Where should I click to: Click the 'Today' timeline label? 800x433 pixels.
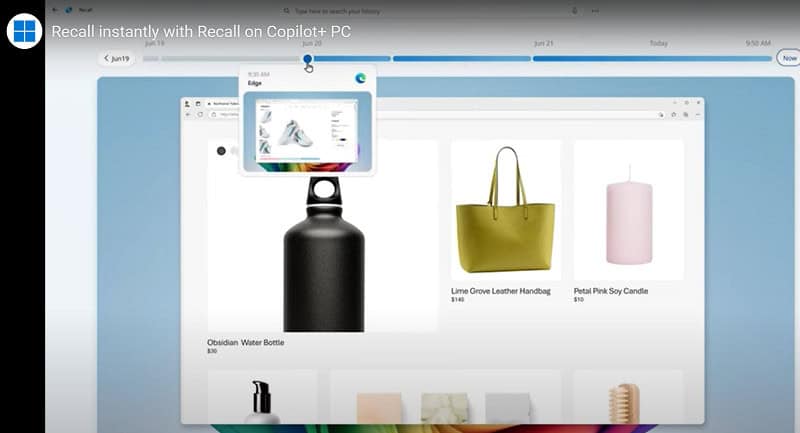tap(658, 43)
